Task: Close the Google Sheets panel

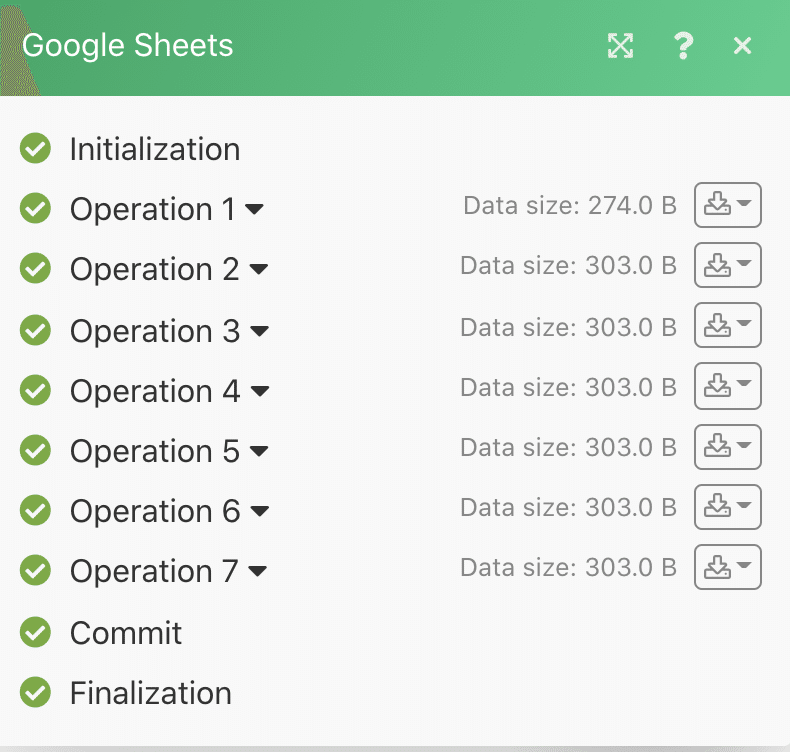Action: [742, 45]
